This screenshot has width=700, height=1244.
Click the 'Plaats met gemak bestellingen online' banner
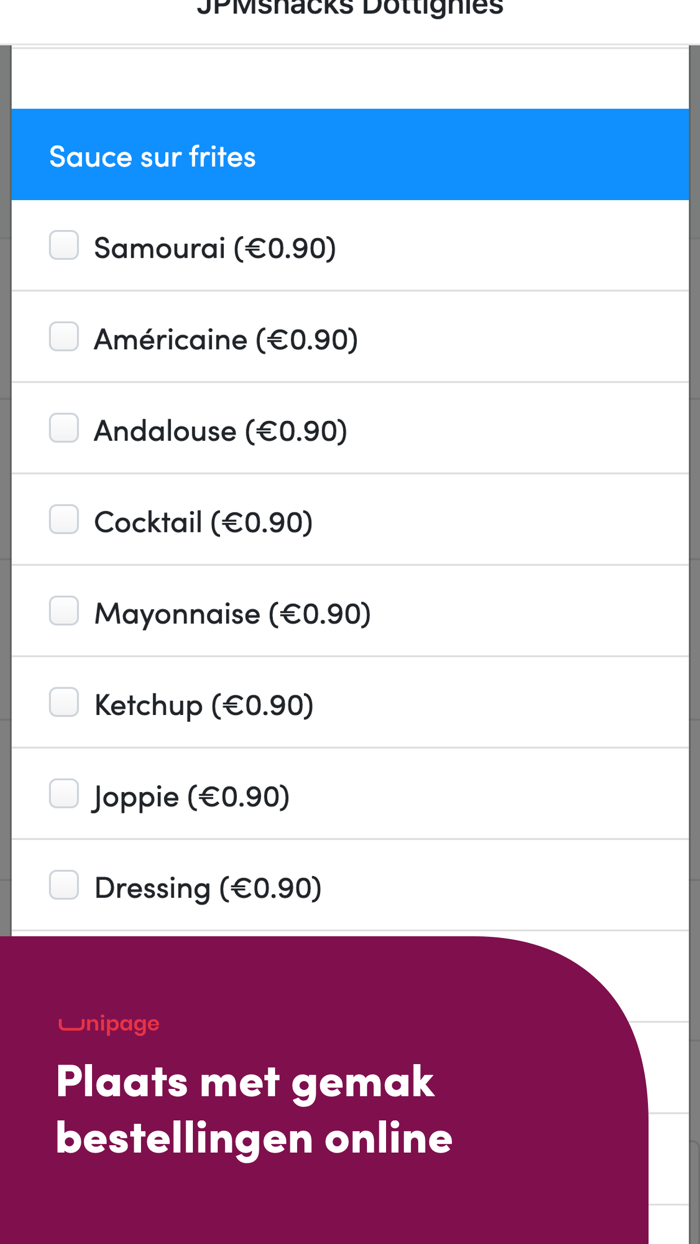[x=254, y=1110]
